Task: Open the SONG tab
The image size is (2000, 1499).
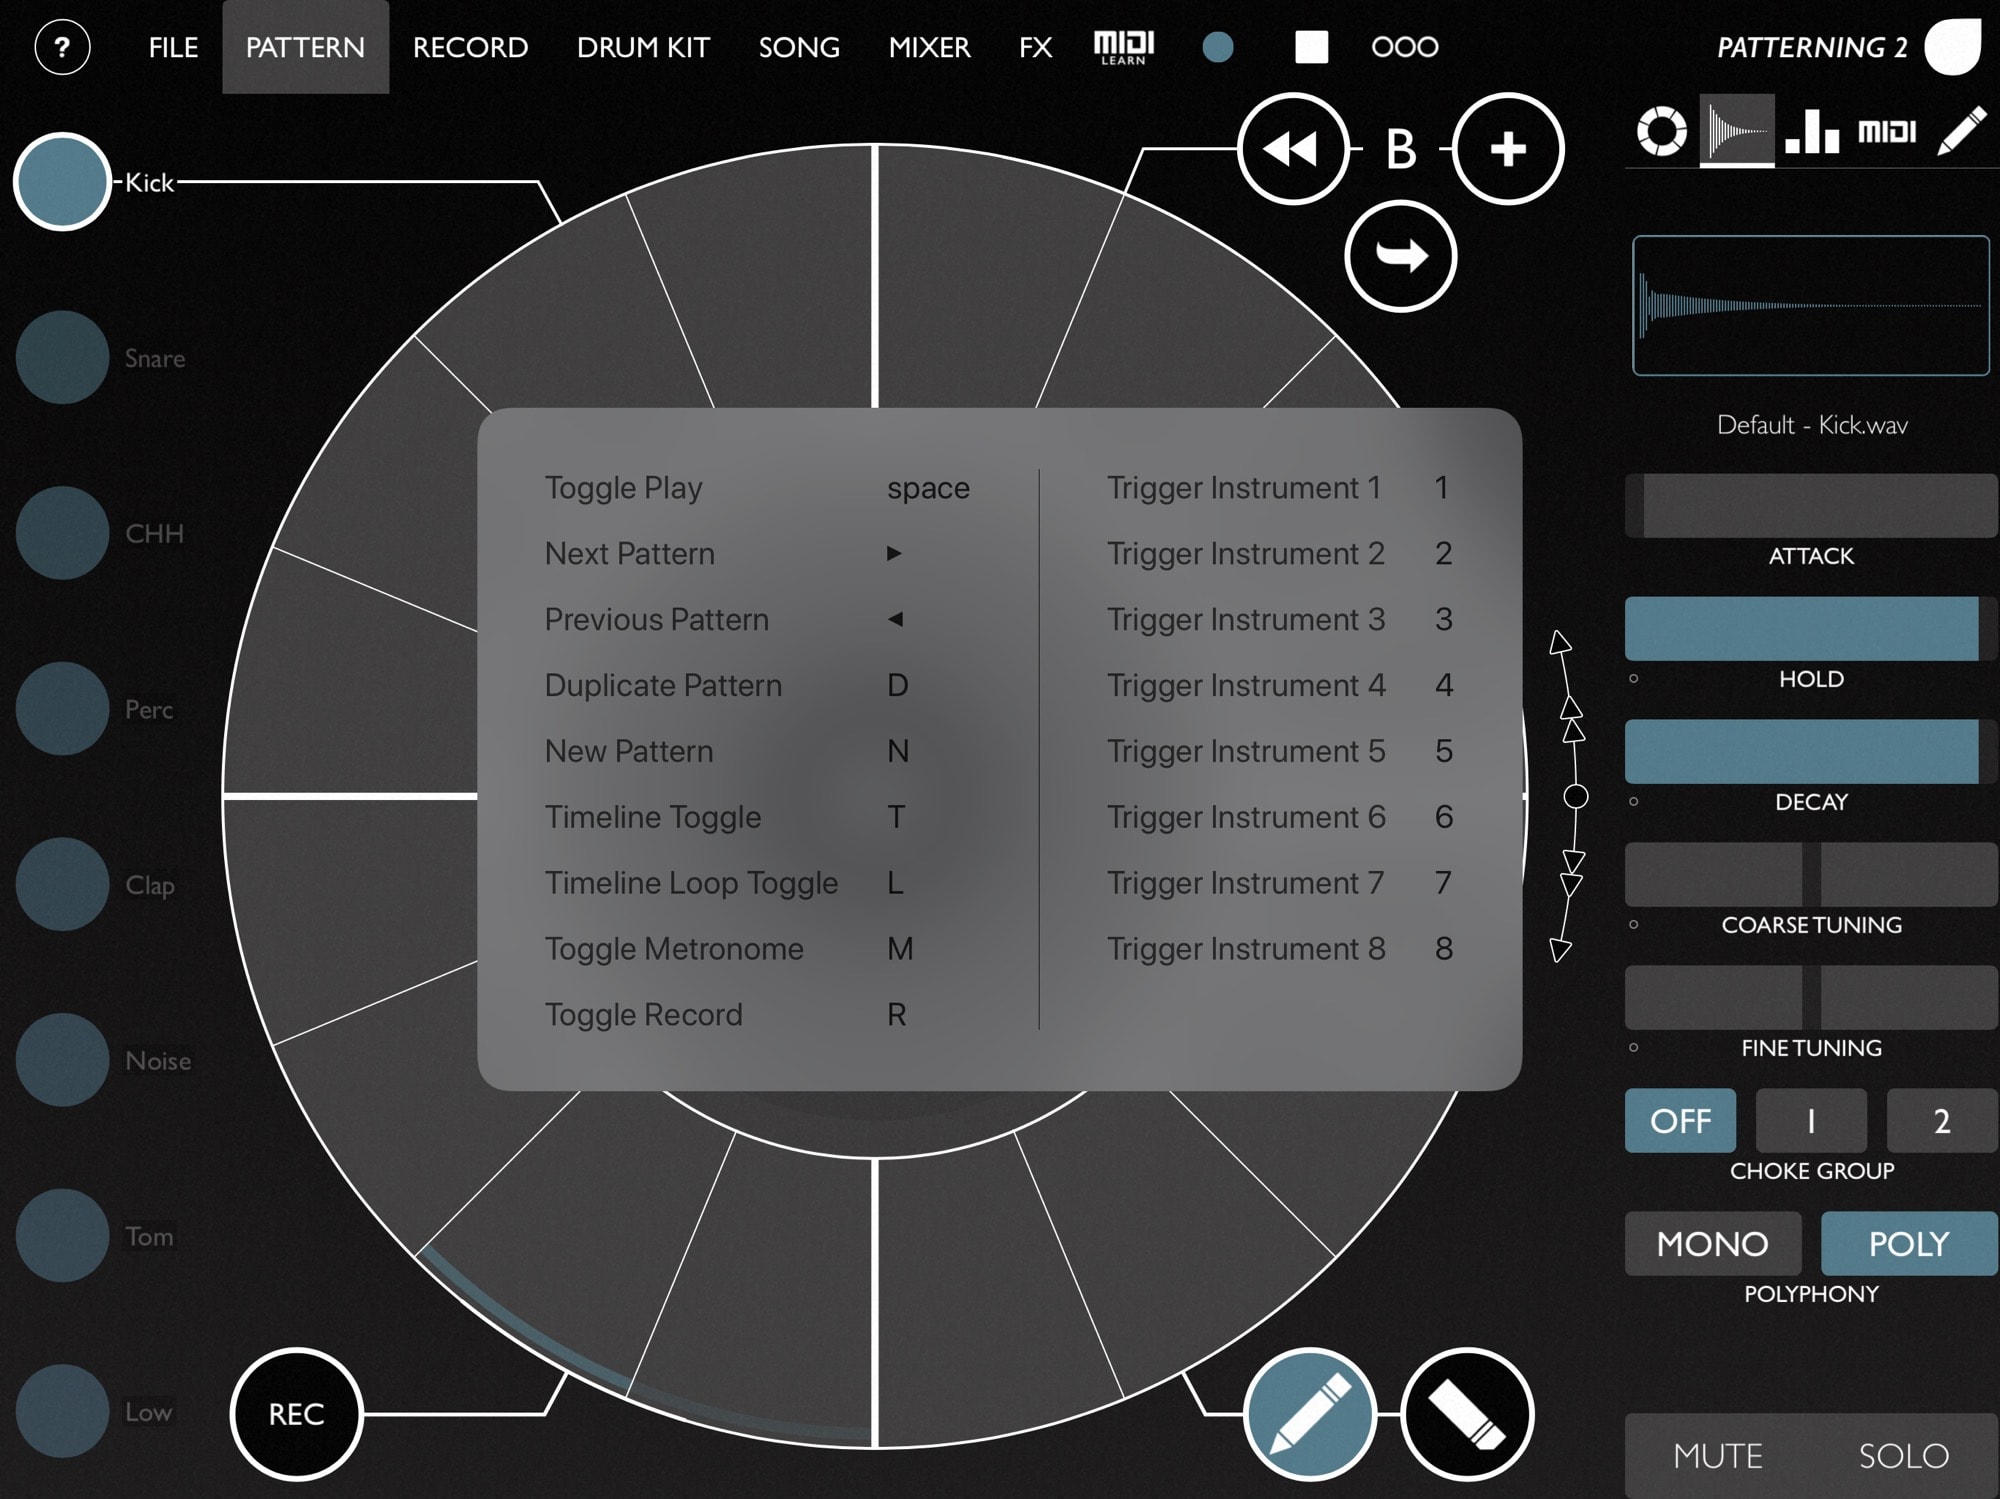Action: [798, 47]
